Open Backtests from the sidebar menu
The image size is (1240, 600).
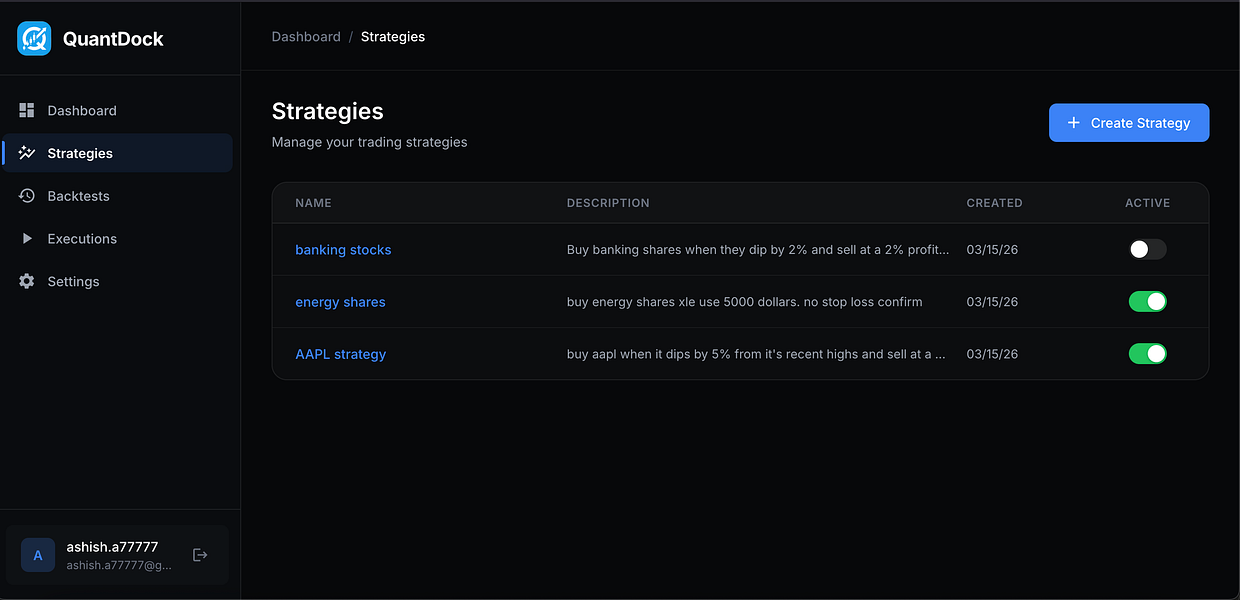click(118, 196)
